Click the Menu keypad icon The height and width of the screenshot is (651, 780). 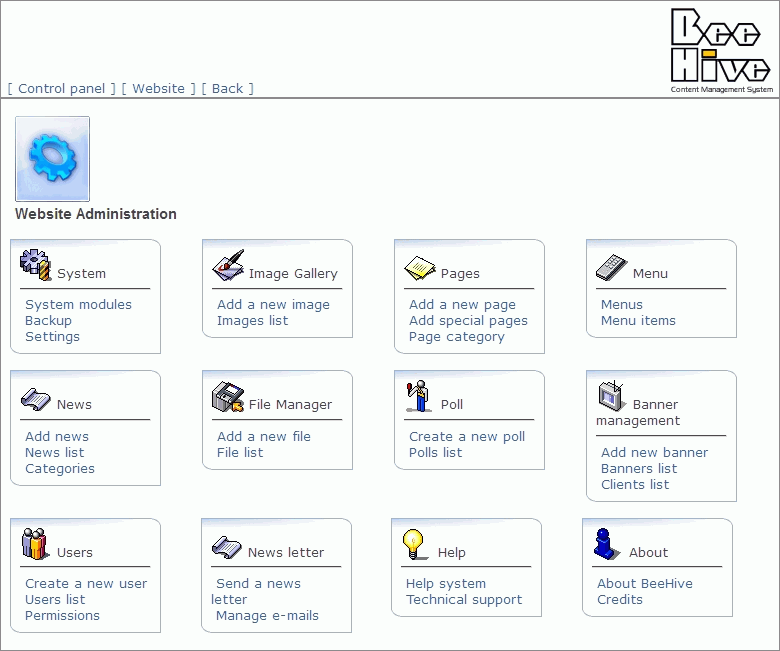(x=611, y=267)
